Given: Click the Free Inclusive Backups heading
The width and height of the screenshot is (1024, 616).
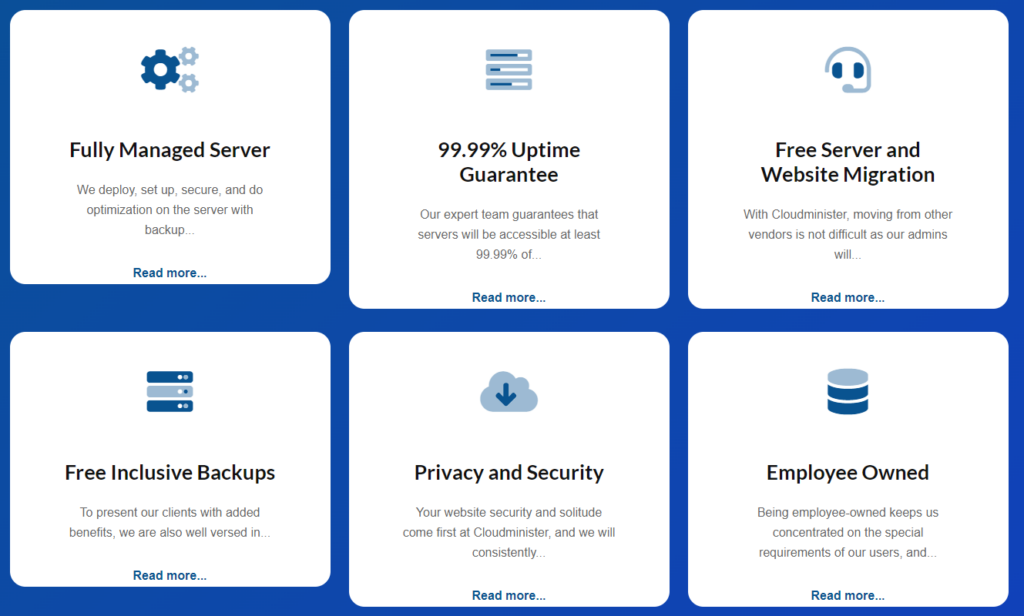Looking at the screenshot, I should coord(170,472).
